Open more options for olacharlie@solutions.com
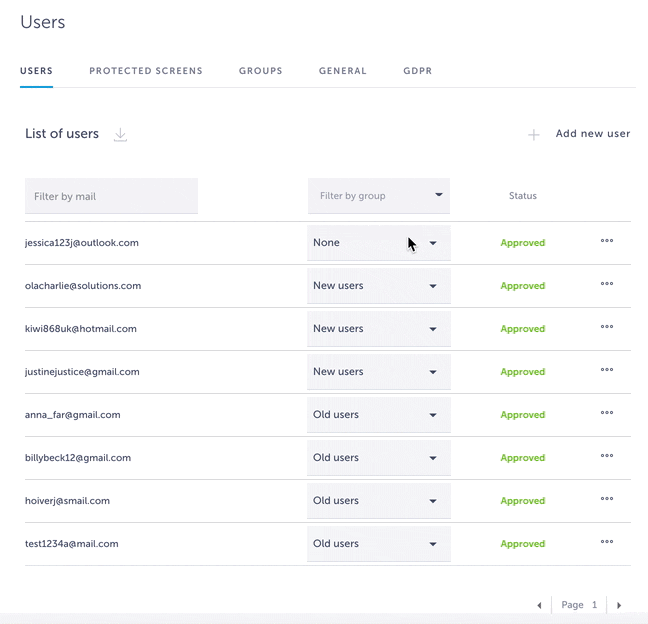Screen dimensions: 648x624 coord(607,284)
